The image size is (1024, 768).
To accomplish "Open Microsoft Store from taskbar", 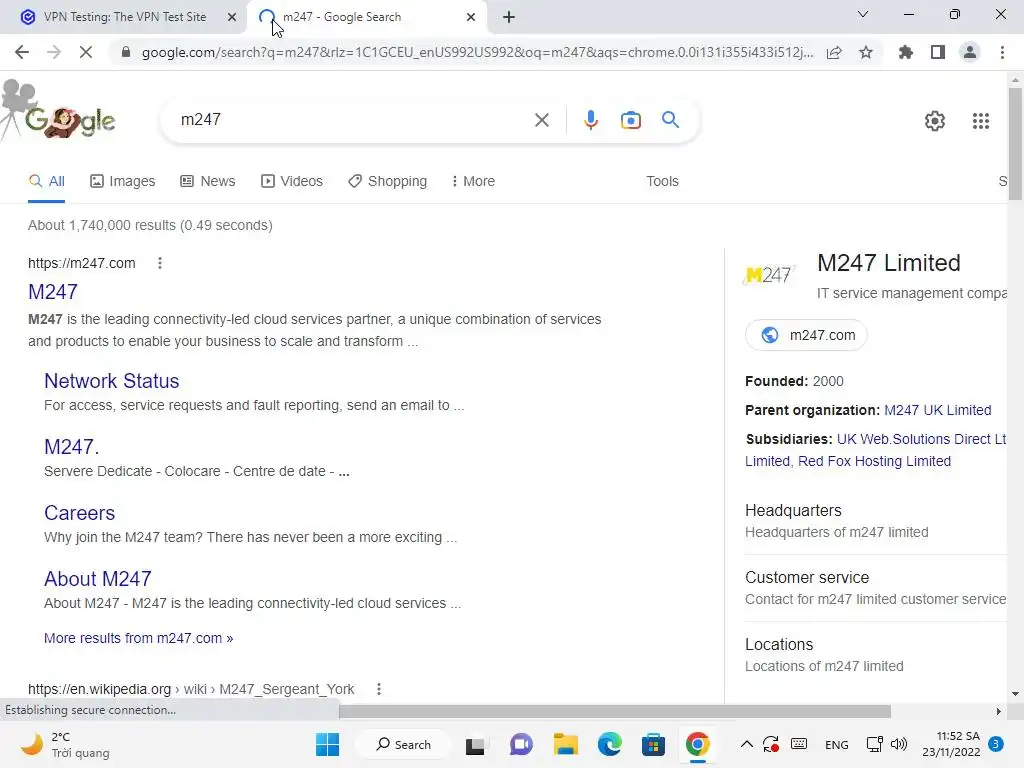I will pyautogui.click(x=653, y=744).
